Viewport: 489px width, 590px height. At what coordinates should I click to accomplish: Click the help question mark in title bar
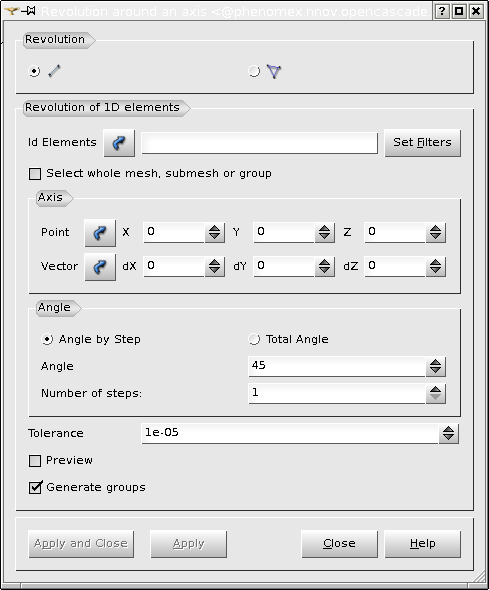[442, 11]
